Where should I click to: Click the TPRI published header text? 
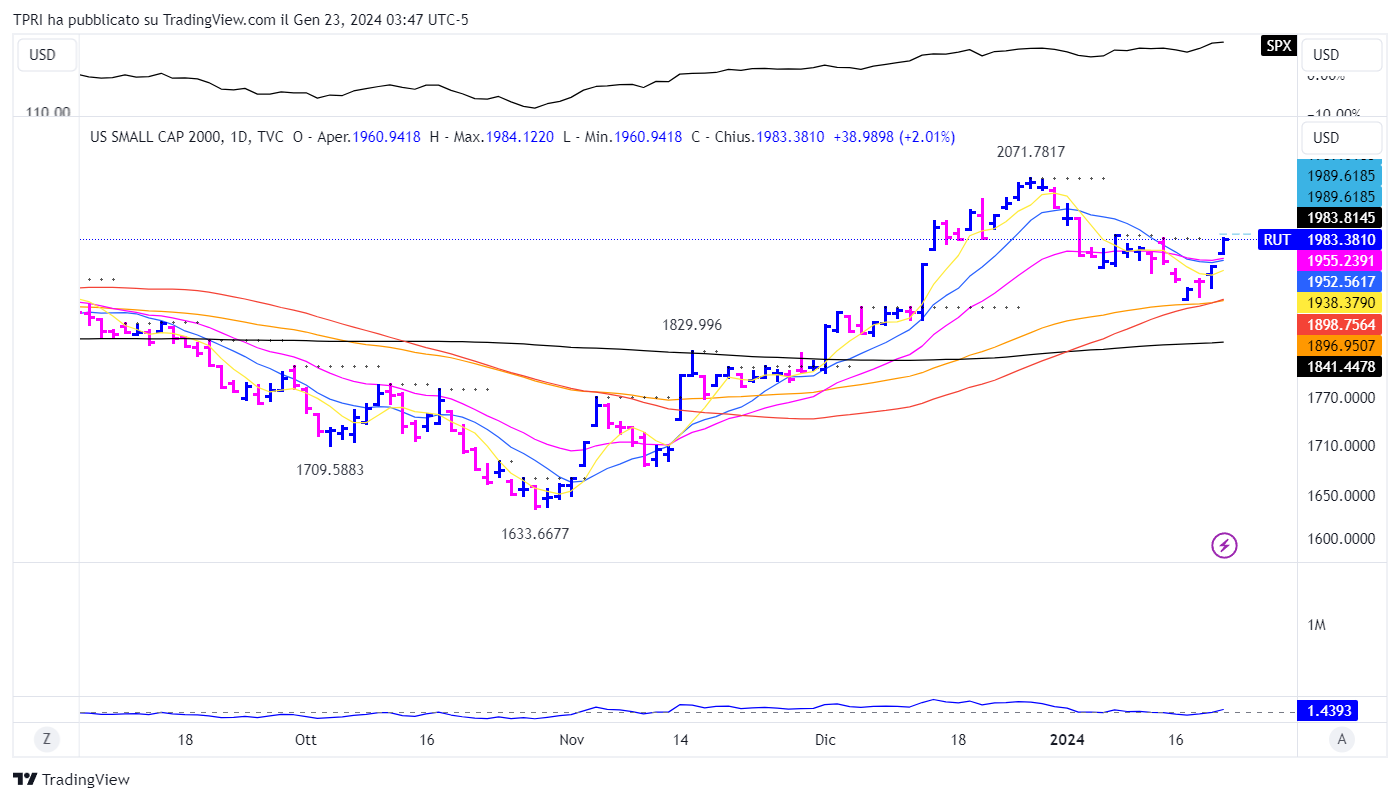pyautogui.click(x=240, y=19)
